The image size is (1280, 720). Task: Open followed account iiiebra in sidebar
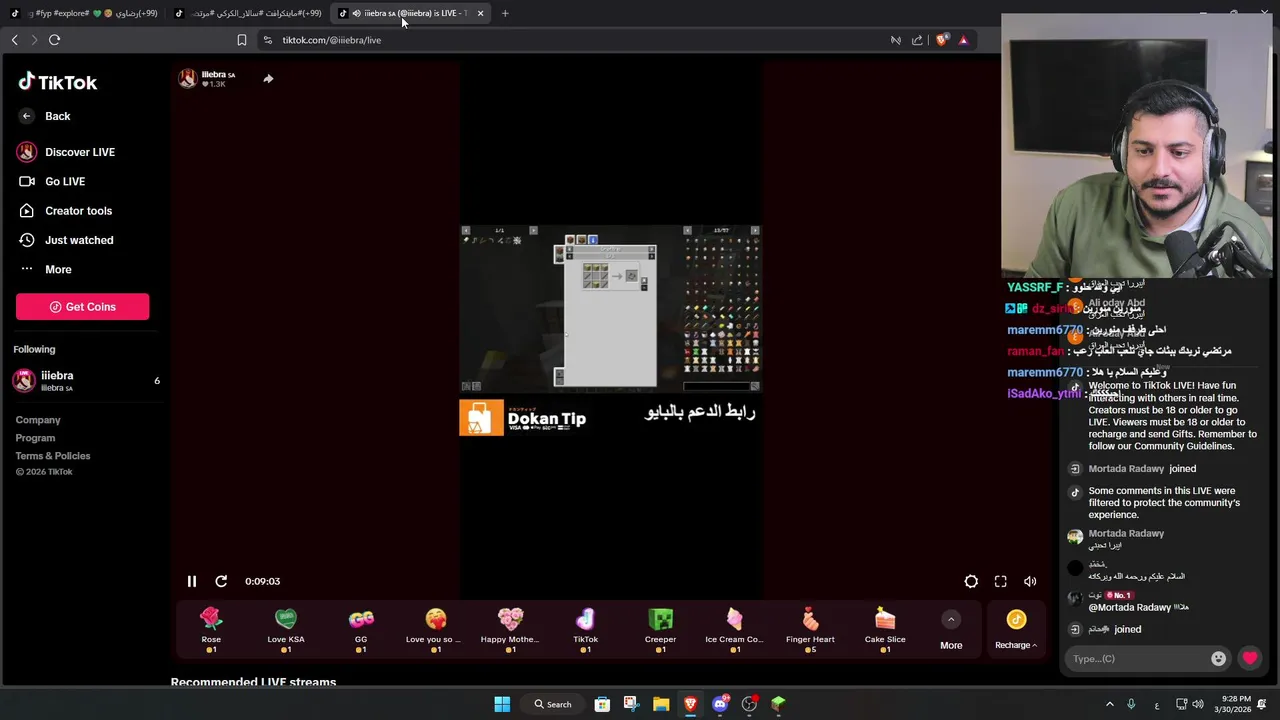[x=85, y=380]
